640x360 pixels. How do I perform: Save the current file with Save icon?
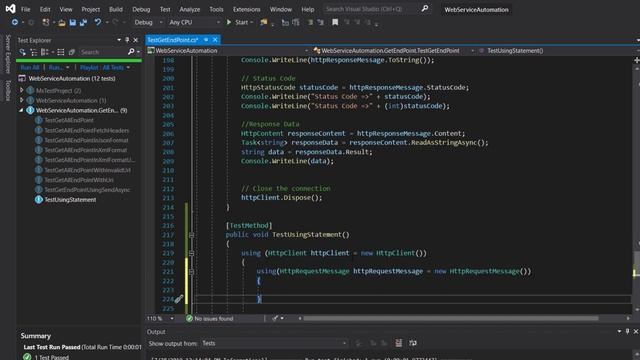pos(73,22)
